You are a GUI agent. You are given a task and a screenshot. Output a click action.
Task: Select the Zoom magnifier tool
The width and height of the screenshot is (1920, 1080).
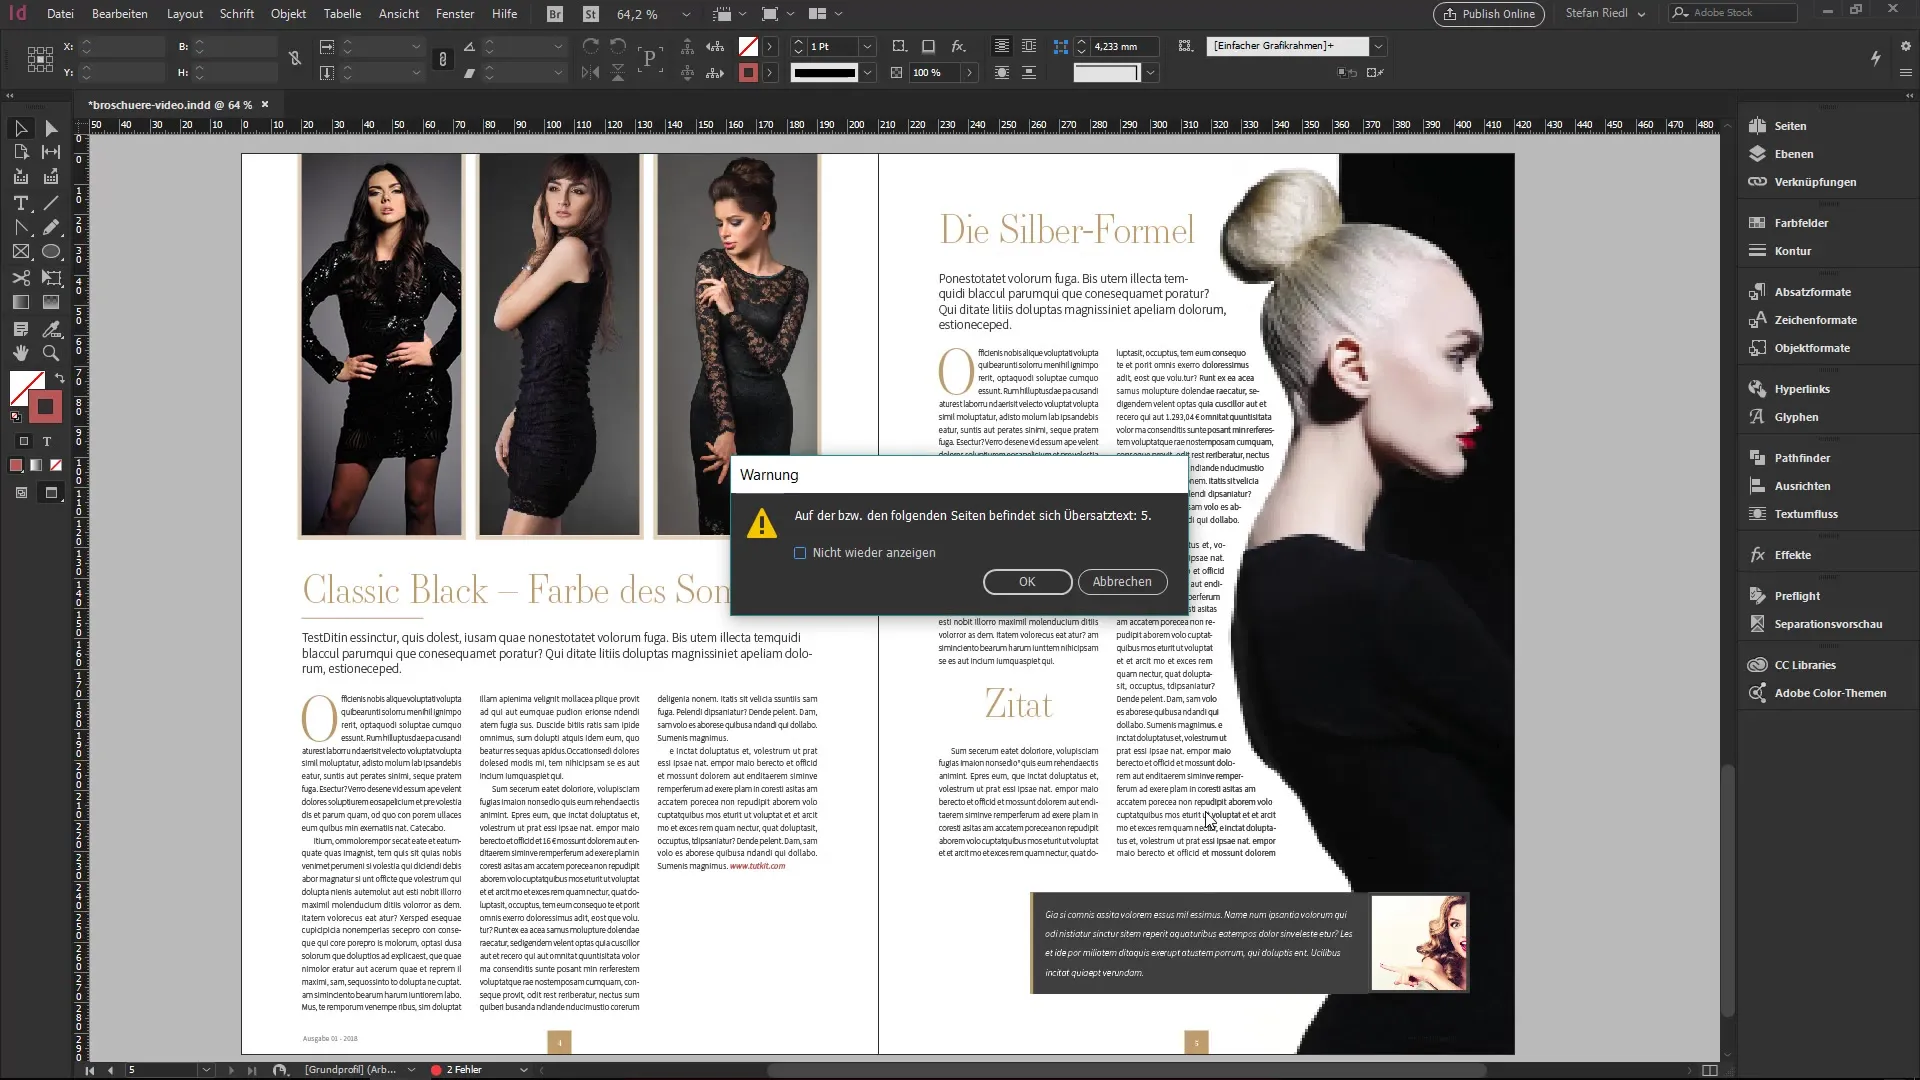coord(51,353)
